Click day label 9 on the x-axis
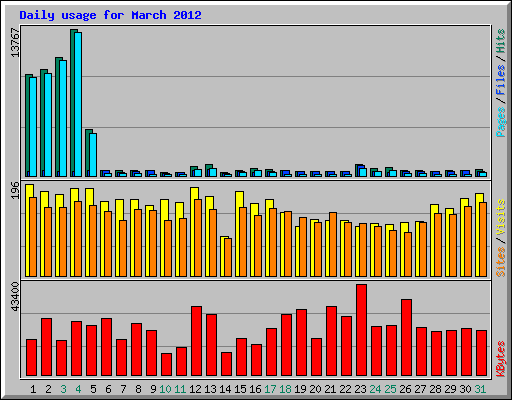Screen dimensions: 512x400 click(x=153, y=389)
